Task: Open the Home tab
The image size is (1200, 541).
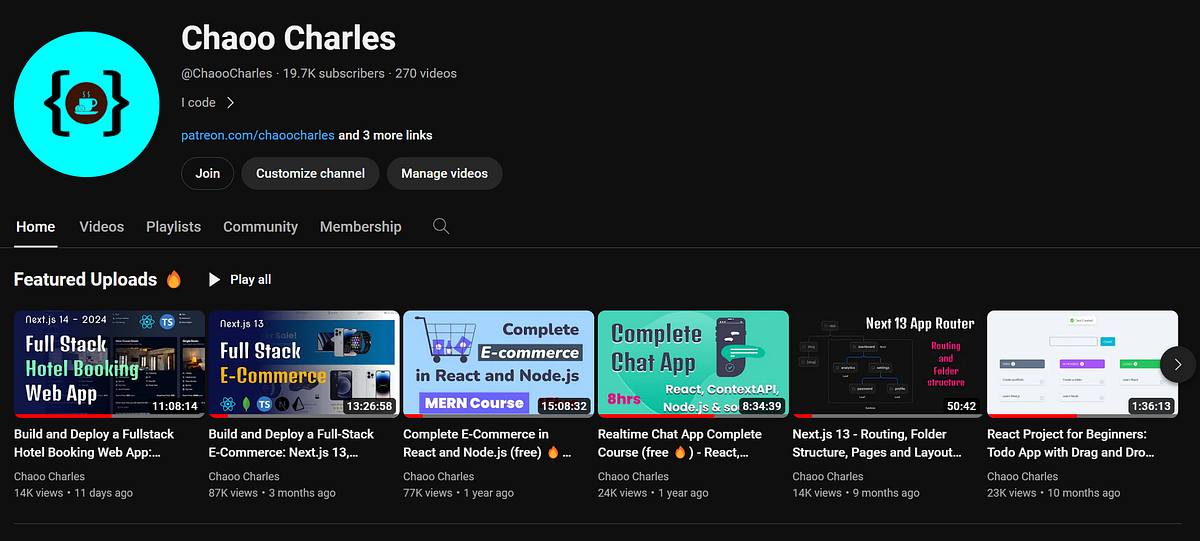Action: pos(35,227)
